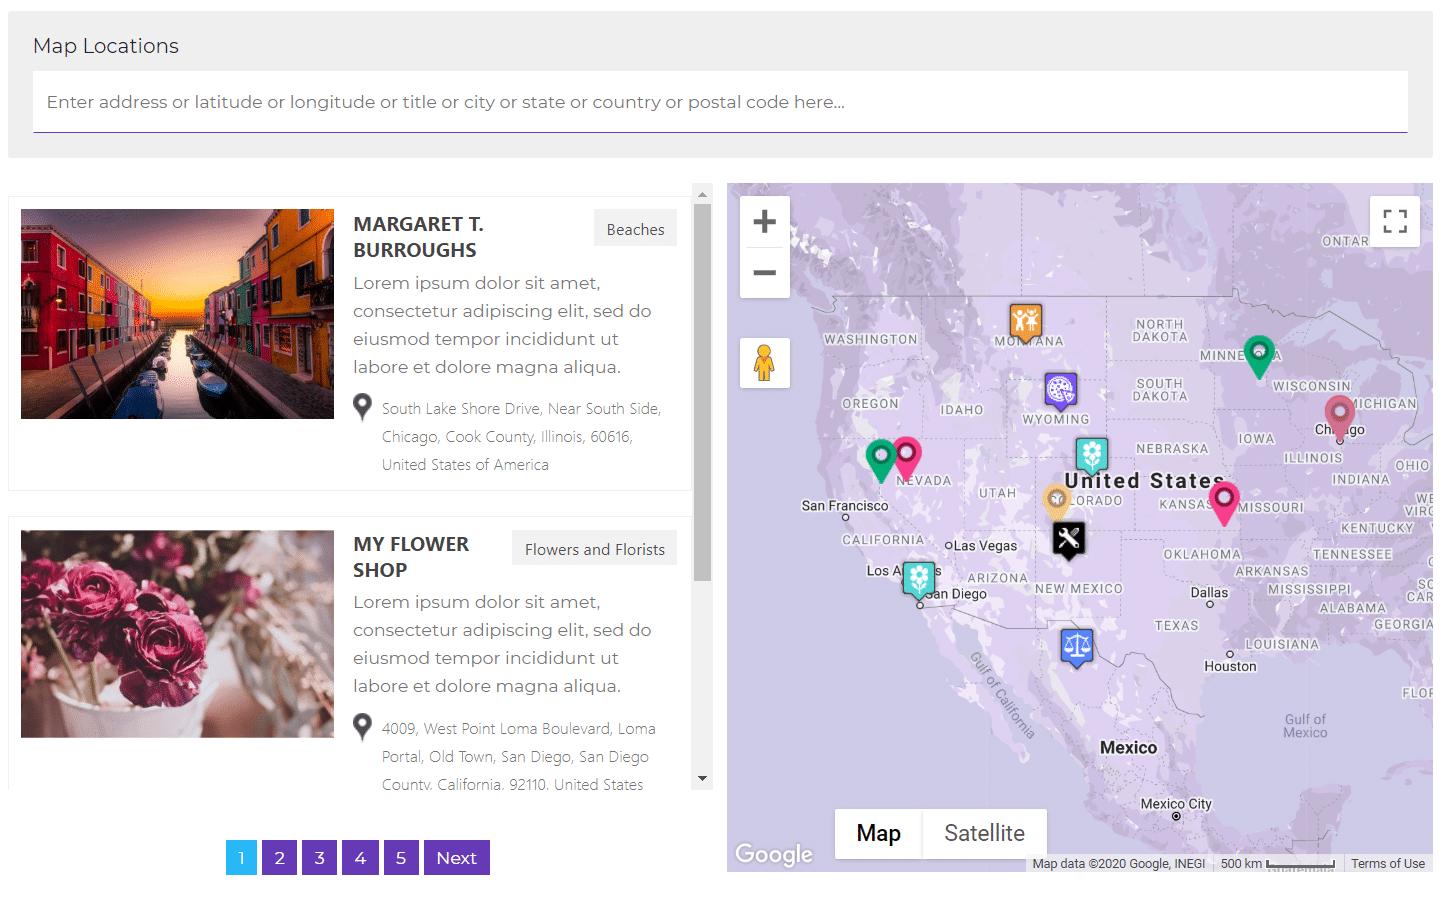Image resolution: width=1444 pixels, height=902 pixels.
Task: Go to pagination page 3
Action: (x=319, y=857)
